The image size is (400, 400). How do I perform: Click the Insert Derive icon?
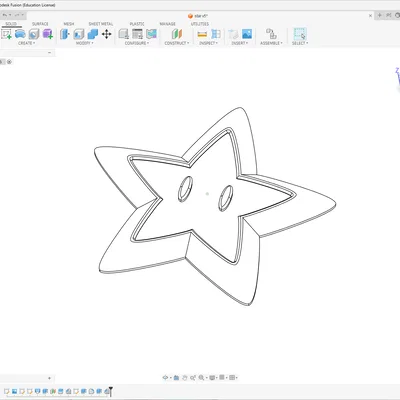click(233, 34)
